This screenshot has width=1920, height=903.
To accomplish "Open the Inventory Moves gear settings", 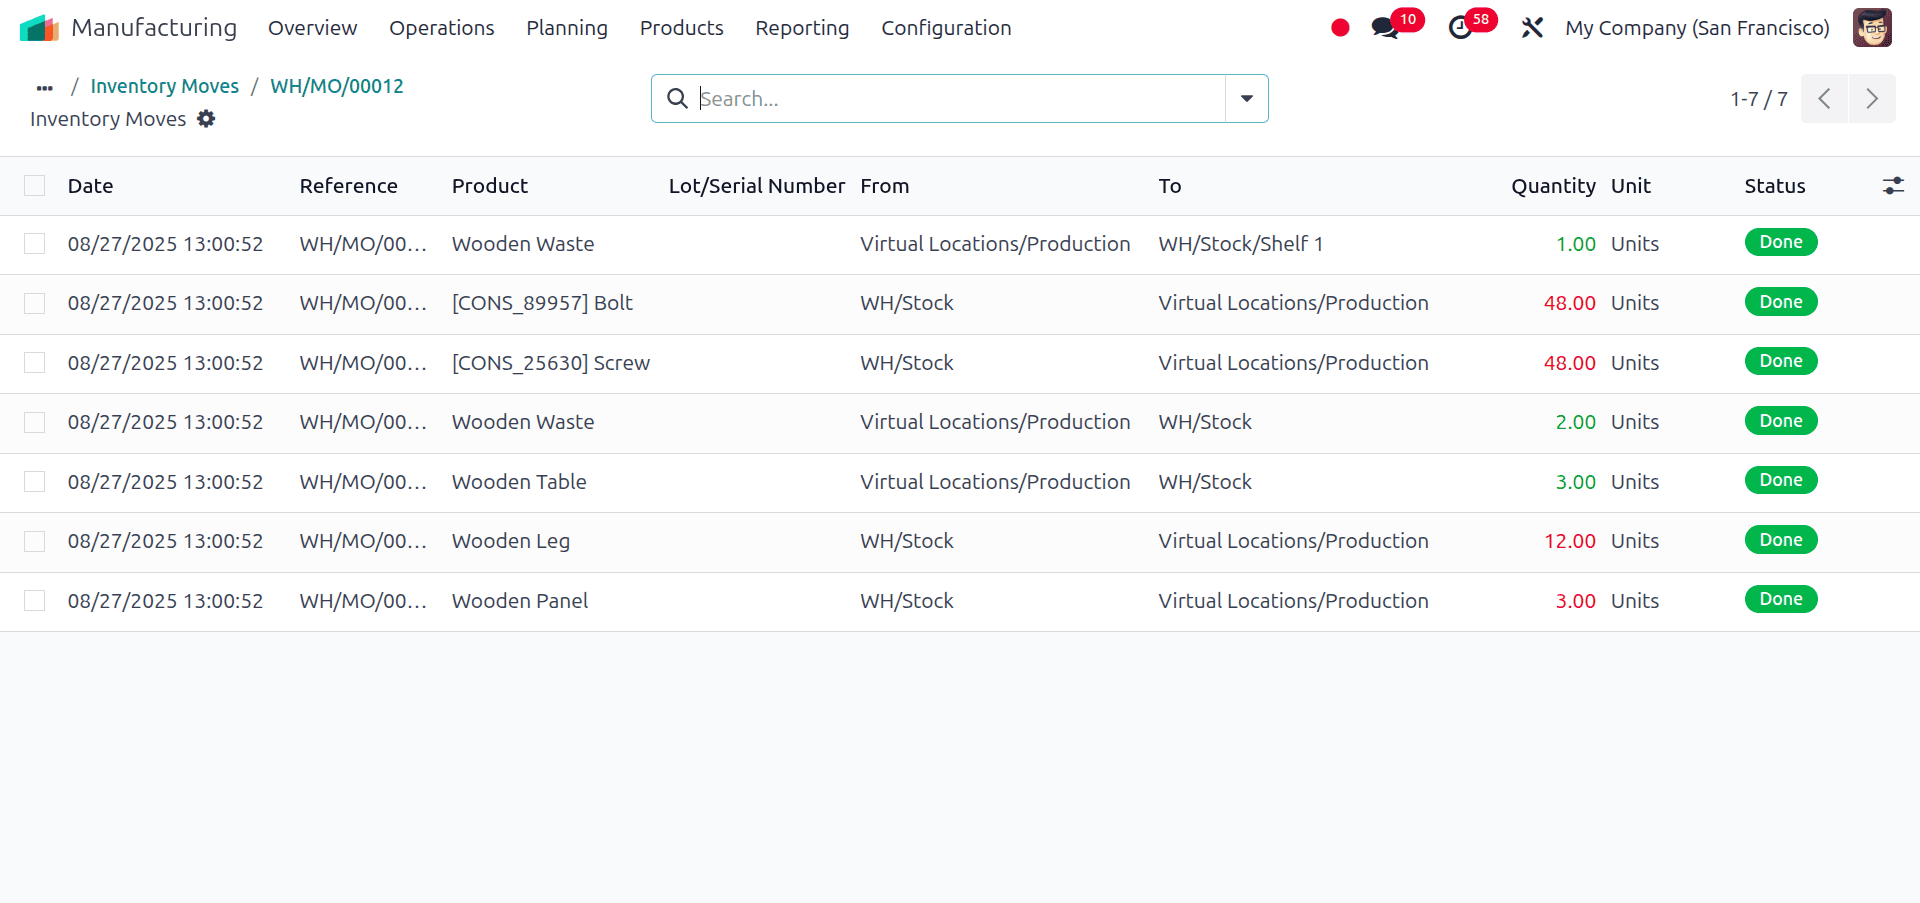I will (206, 119).
